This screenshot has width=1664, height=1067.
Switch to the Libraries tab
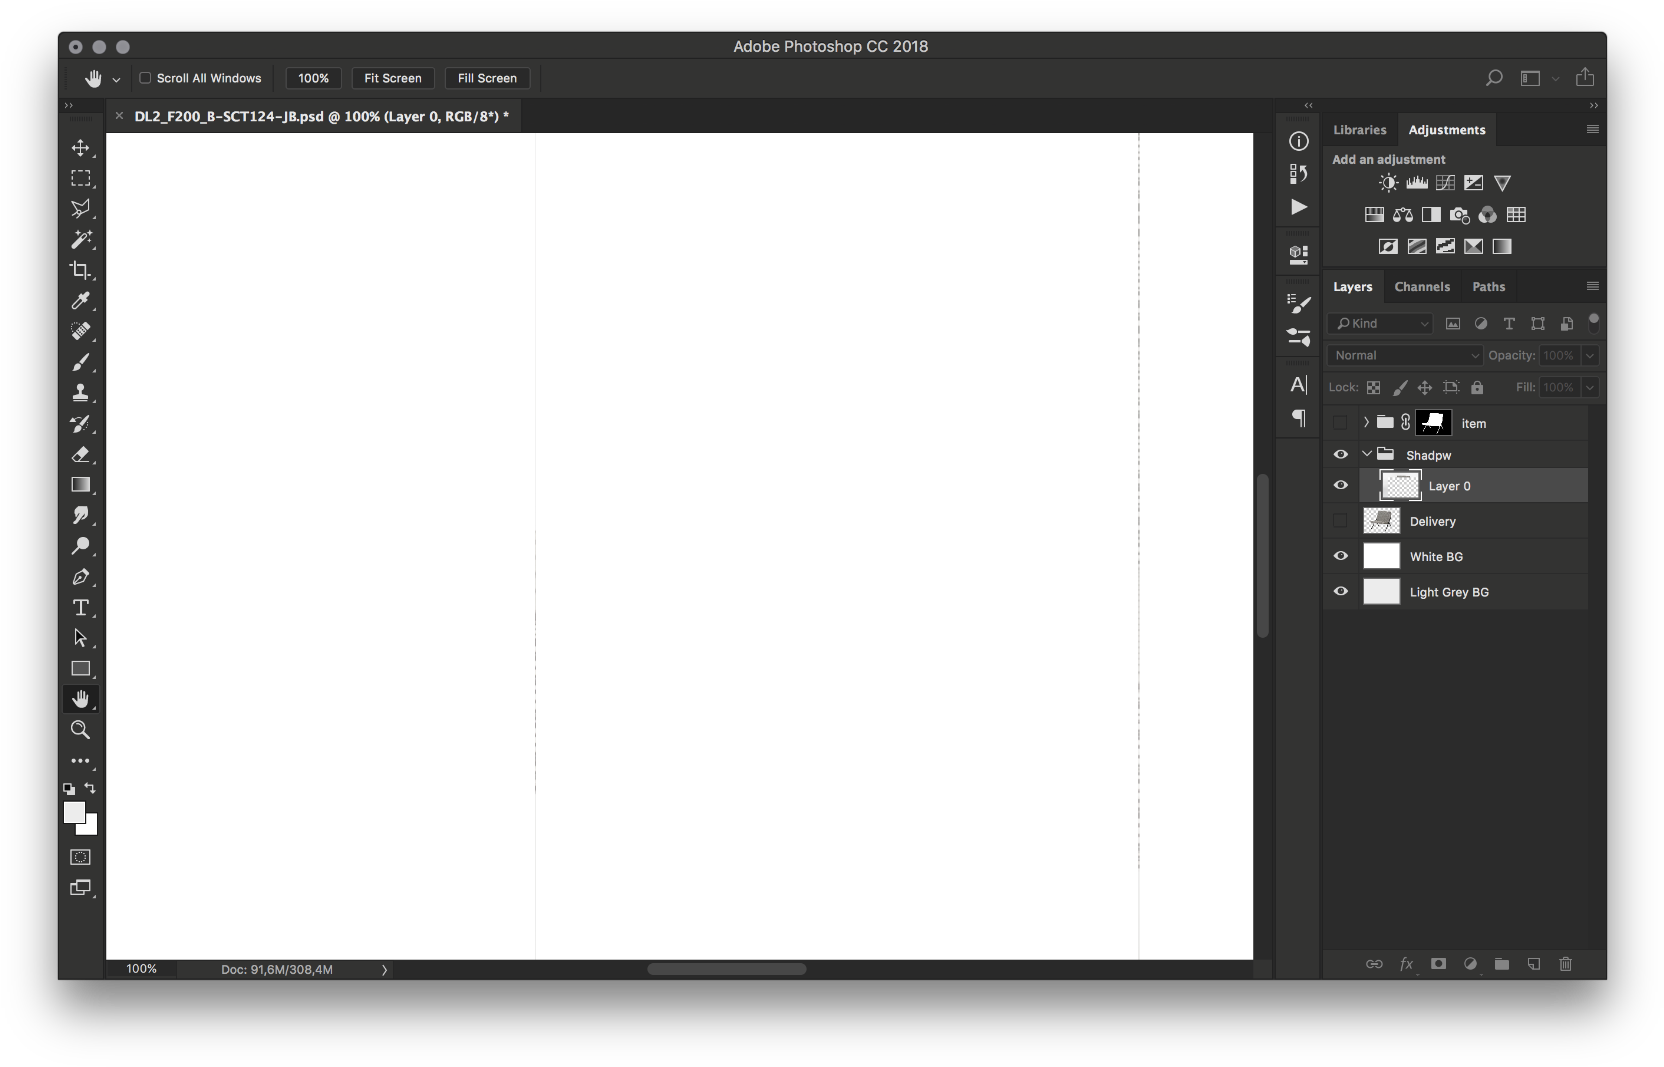click(1360, 130)
